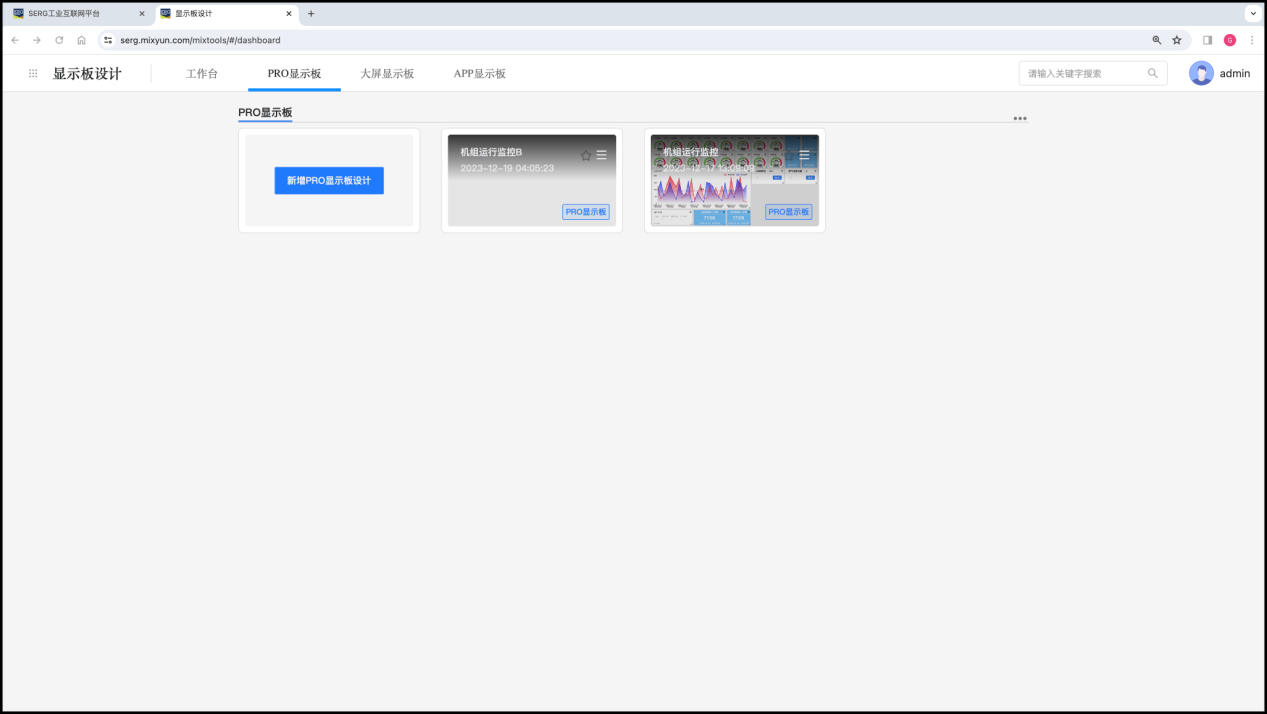
Task: Click PRO显示板 tag on 机组运行监控B card
Action: point(585,212)
